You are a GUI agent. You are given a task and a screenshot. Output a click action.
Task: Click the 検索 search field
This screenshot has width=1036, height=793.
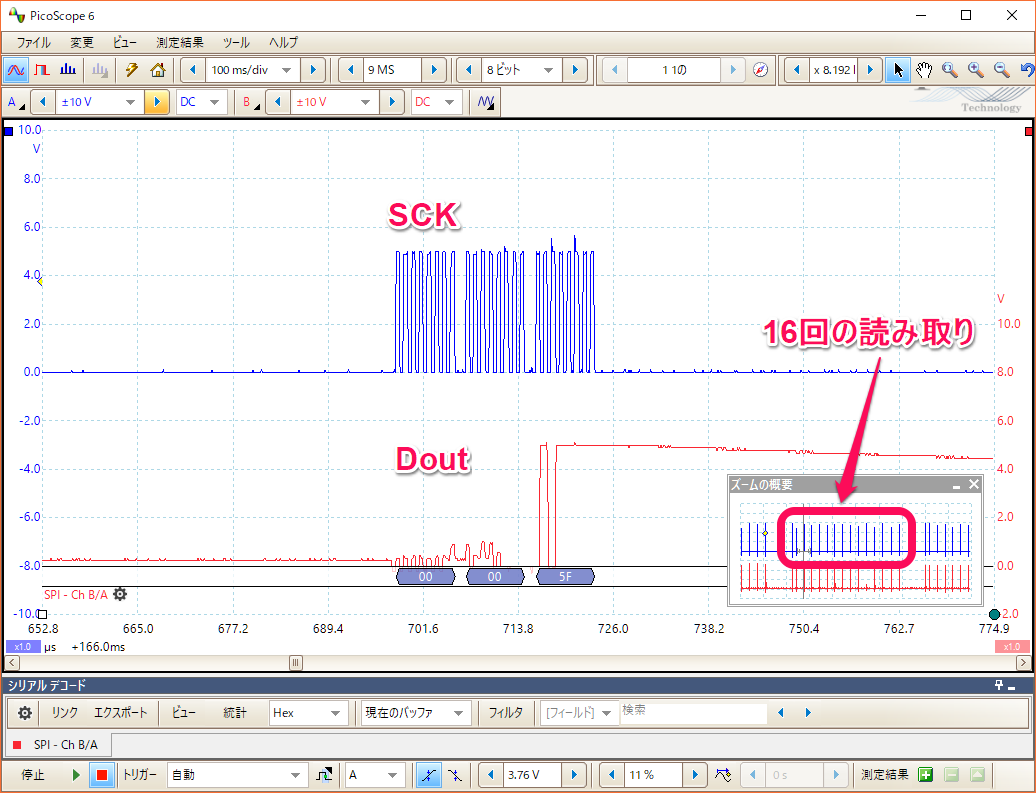(692, 713)
